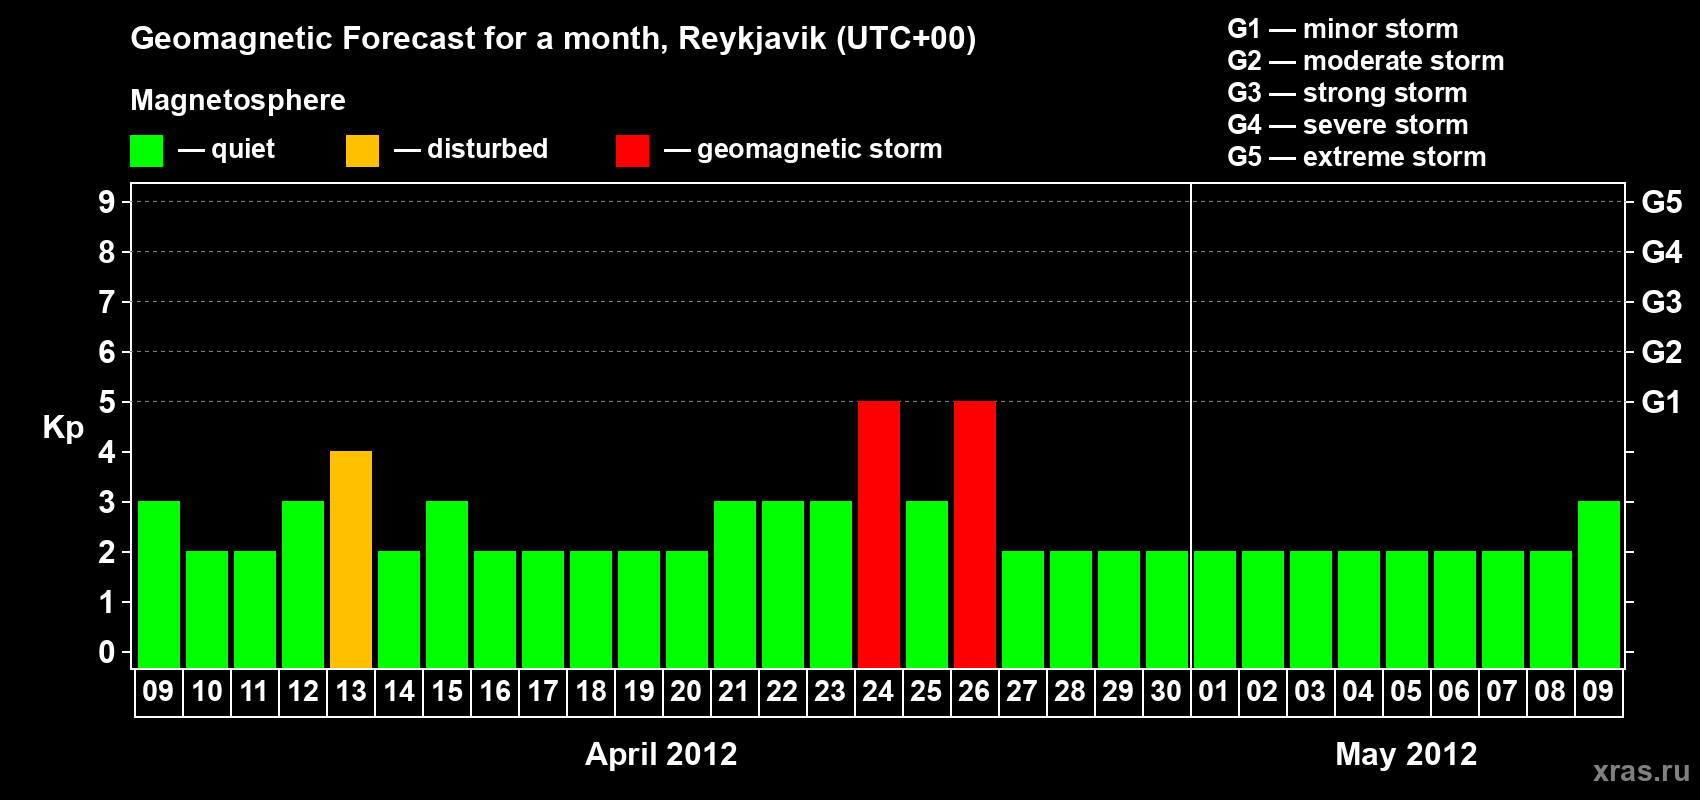This screenshot has width=1700, height=800.
Task: Click the "G2 — moderate storm" legend line
Action: 1366,61
